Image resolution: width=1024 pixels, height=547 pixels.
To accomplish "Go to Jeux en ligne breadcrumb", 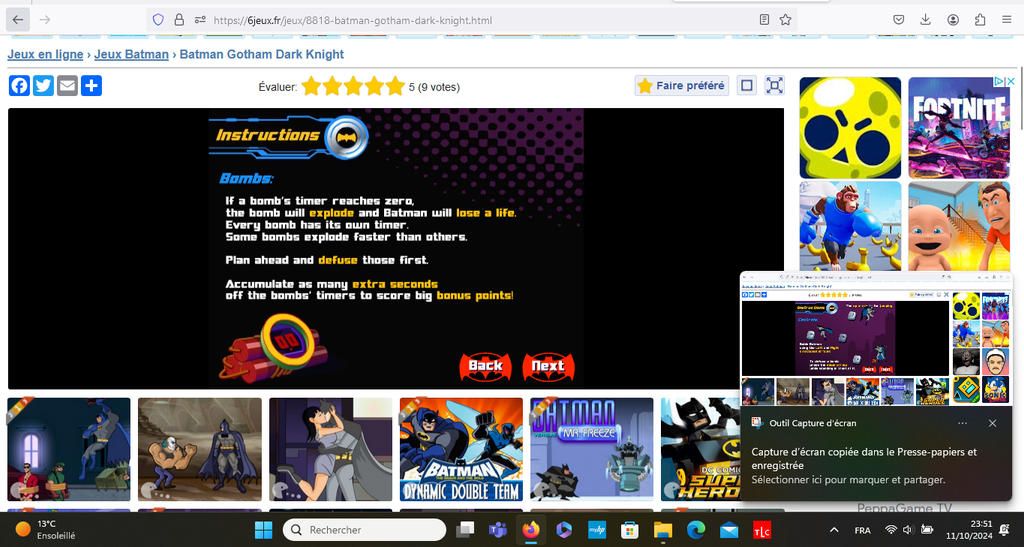I will click(45, 54).
